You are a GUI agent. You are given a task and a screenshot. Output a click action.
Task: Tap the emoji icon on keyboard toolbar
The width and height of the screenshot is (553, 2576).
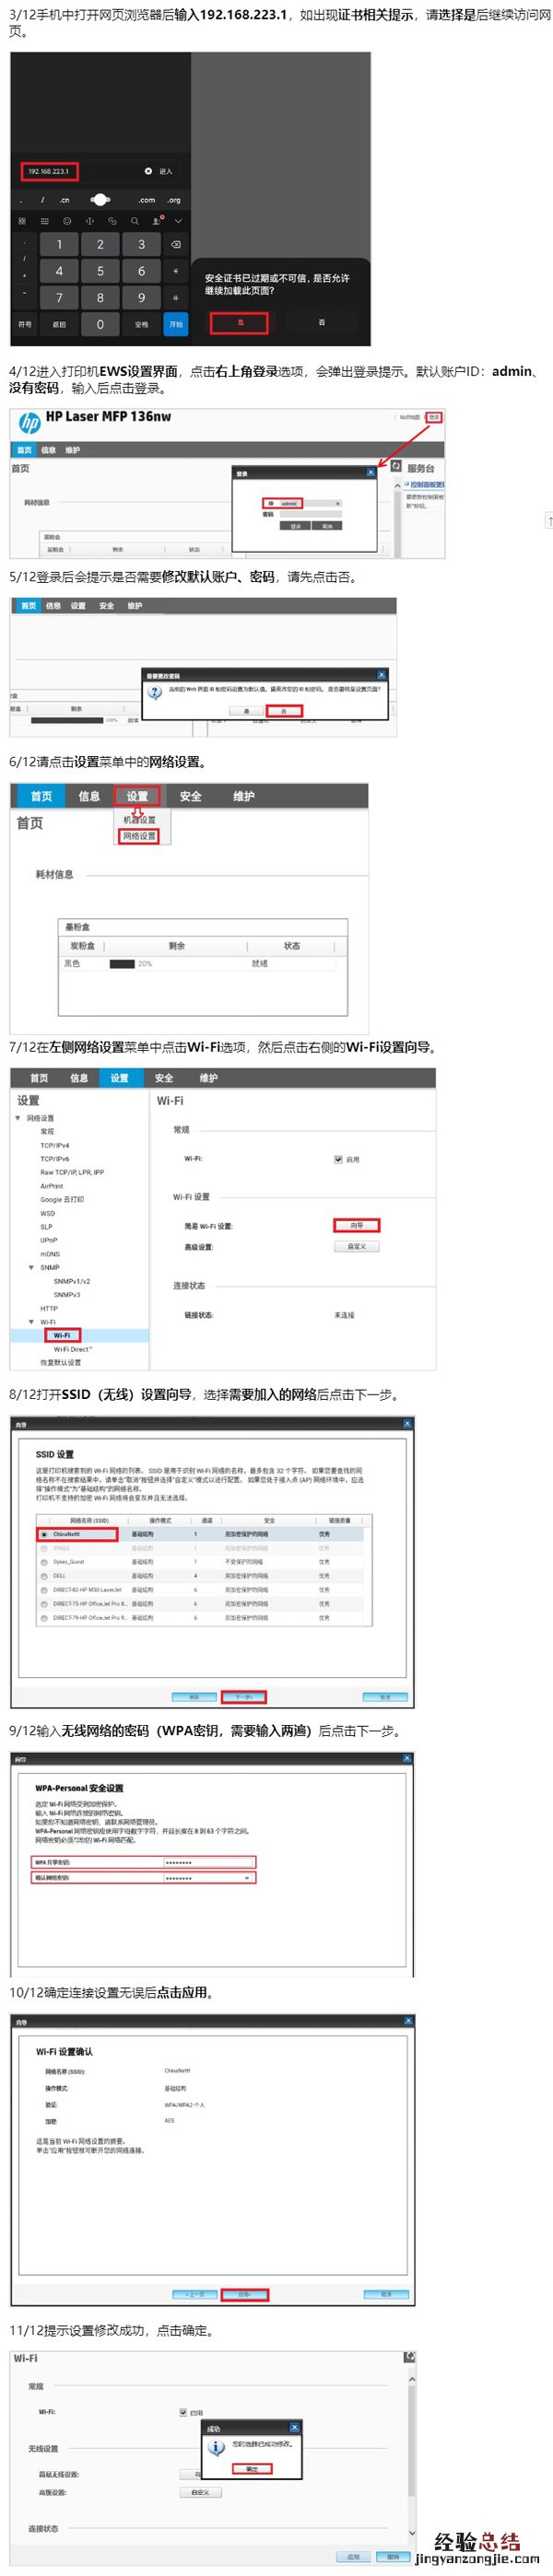tap(67, 221)
